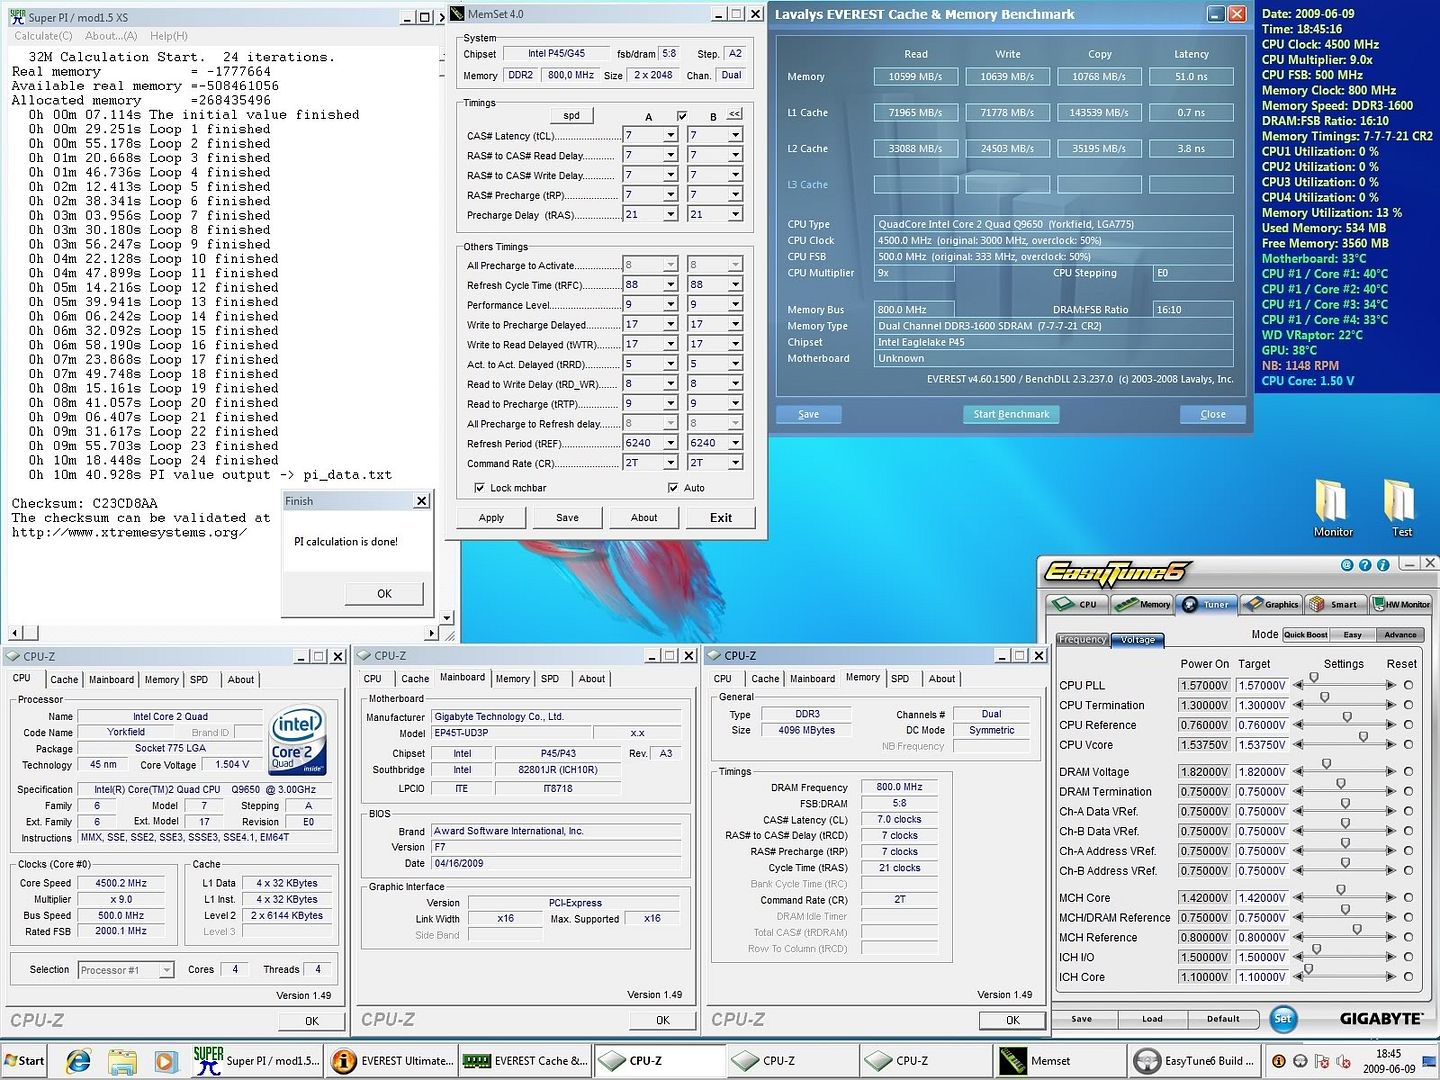1440x1080 pixels.
Task: Open CPU-Z processor Selection dropdown
Action: pyautogui.click(x=166, y=970)
